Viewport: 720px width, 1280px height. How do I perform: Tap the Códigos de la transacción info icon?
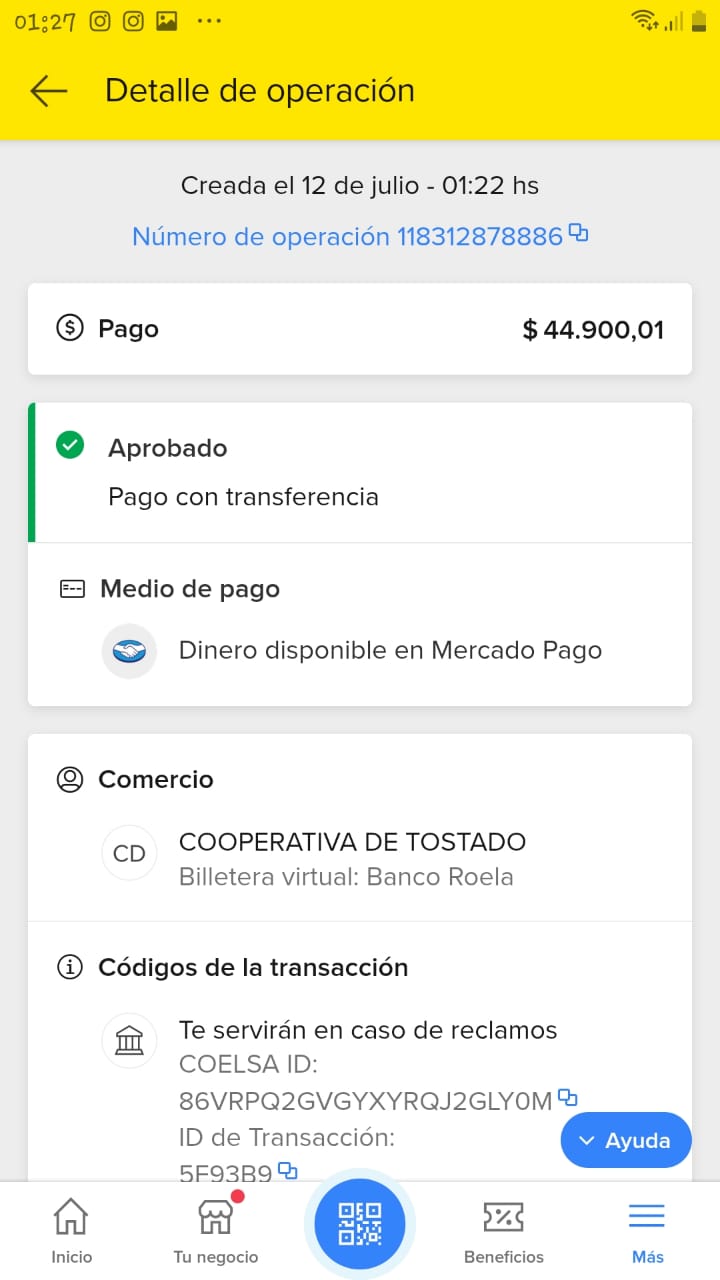point(70,967)
